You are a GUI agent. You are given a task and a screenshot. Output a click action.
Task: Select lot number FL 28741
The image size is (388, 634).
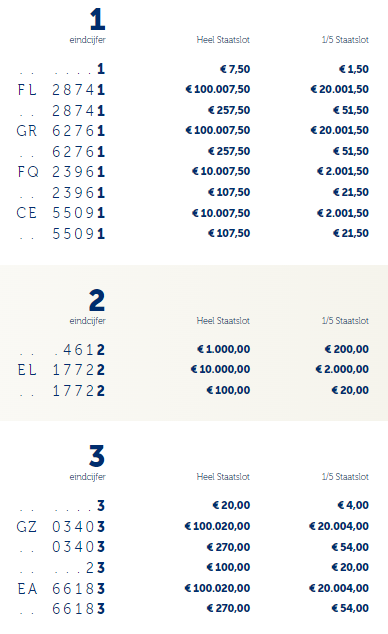(x=61, y=89)
